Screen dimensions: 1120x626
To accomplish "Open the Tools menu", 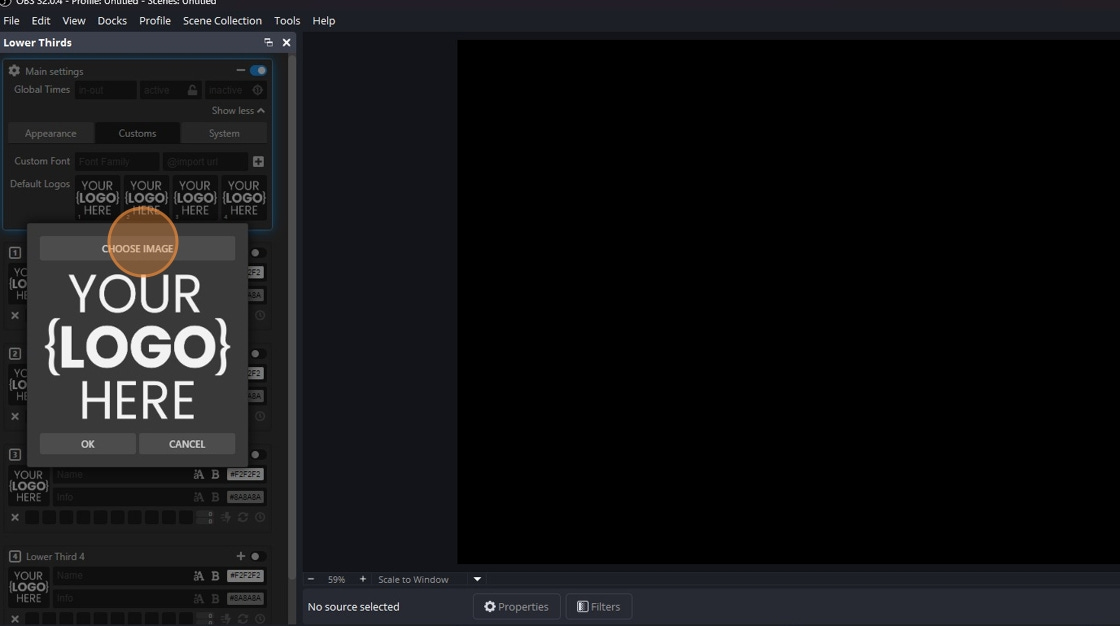I will click(287, 21).
